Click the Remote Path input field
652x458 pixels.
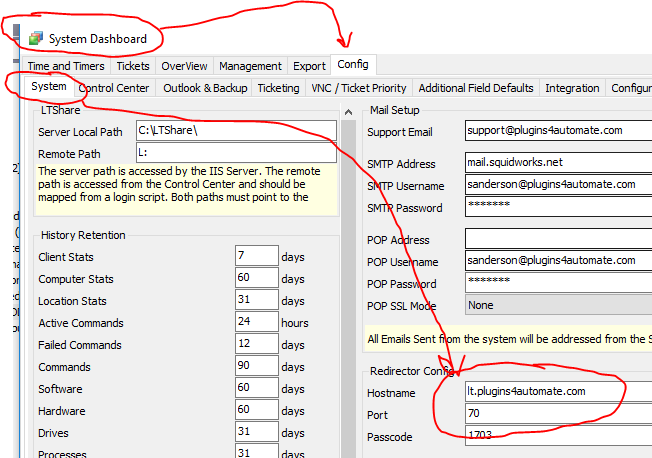coord(236,153)
